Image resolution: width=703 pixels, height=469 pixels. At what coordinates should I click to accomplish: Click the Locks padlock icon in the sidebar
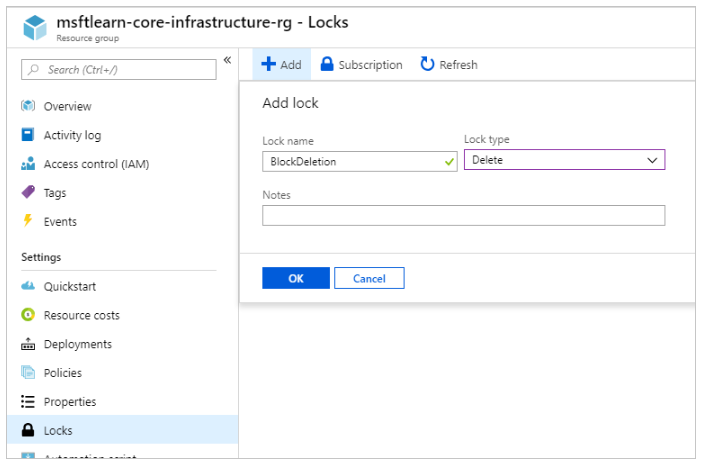pyautogui.click(x=28, y=430)
